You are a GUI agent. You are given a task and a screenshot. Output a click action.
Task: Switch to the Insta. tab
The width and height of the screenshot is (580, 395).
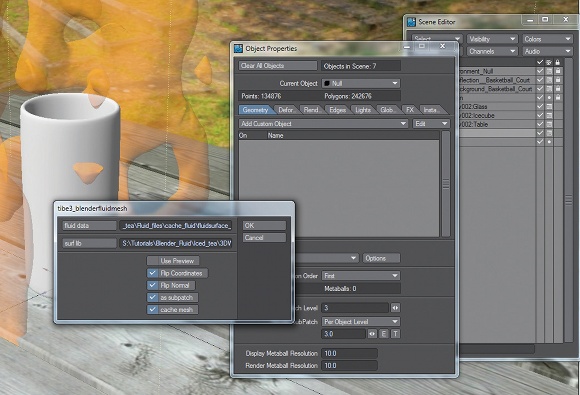tap(431, 110)
